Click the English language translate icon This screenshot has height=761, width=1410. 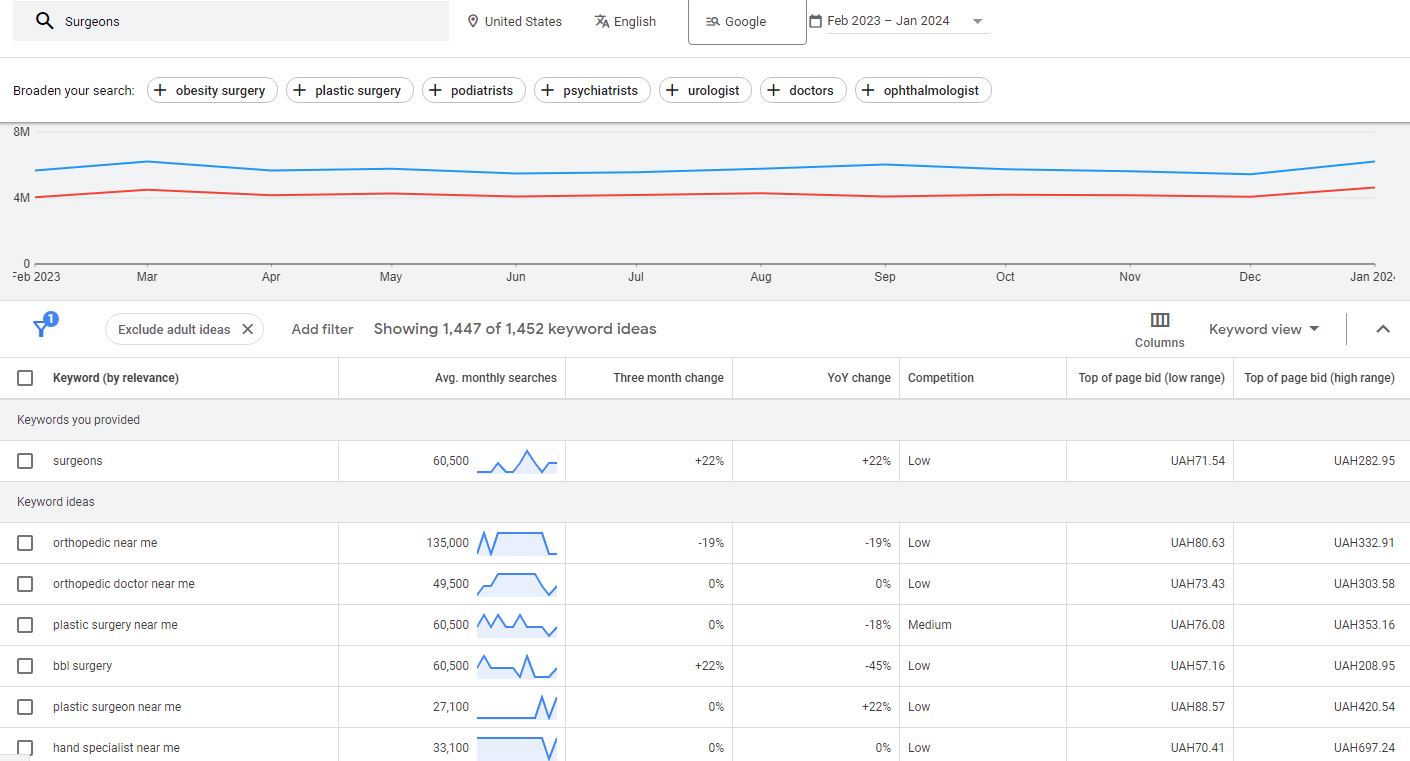pyautogui.click(x=602, y=21)
